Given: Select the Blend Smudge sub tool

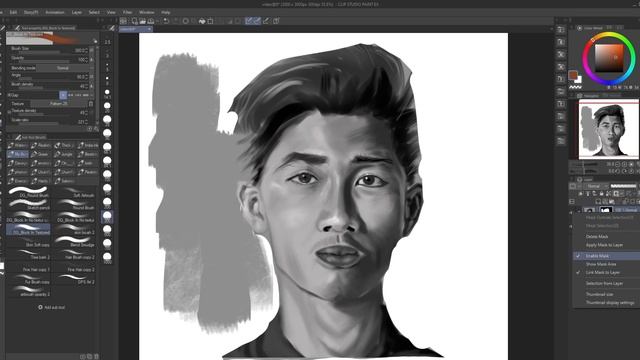Looking at the screenshot, I should tap(75, 242).
